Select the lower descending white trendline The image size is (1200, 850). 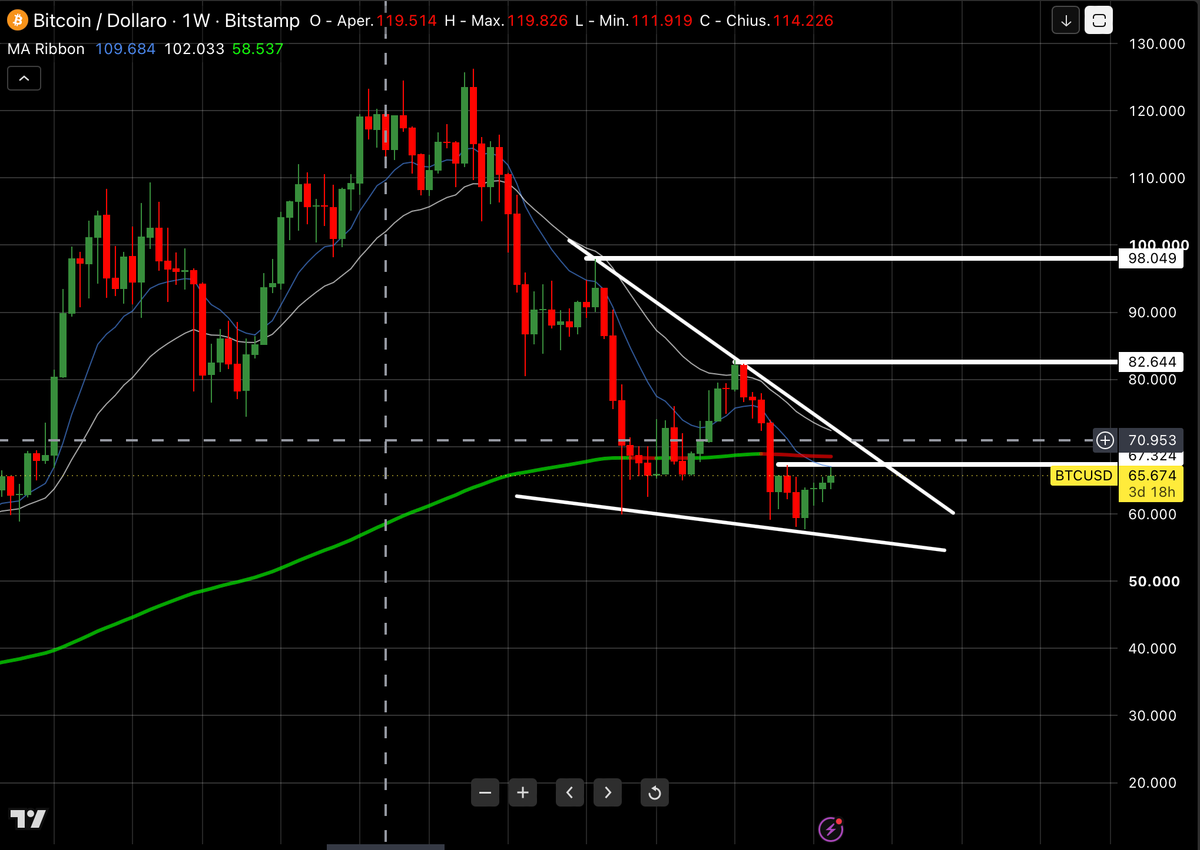[730, 523]
